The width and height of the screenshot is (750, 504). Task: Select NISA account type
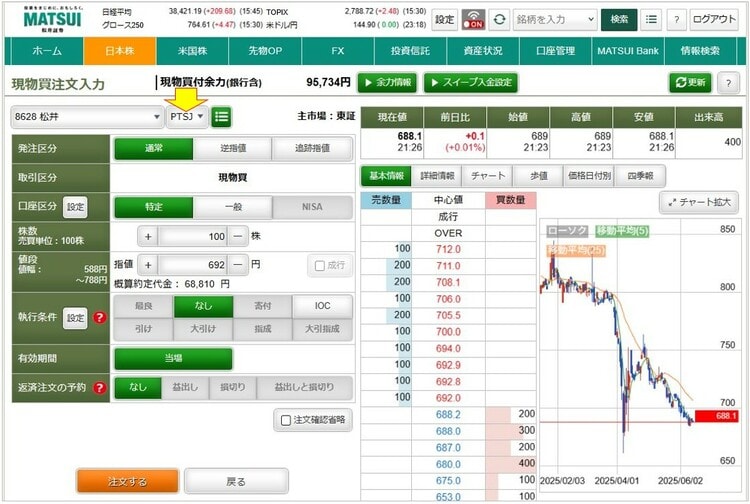(312, 207)
